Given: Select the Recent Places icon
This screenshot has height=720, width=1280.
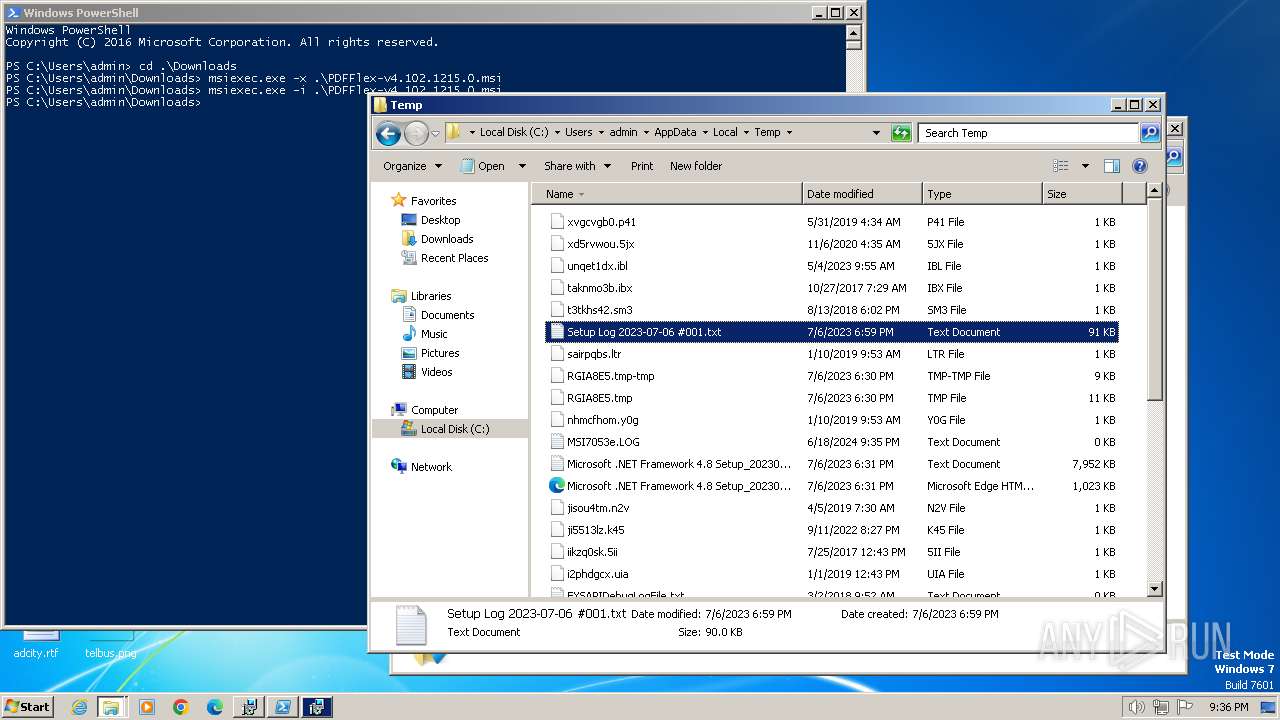Looking at the screenshot, I should [408, 258].
